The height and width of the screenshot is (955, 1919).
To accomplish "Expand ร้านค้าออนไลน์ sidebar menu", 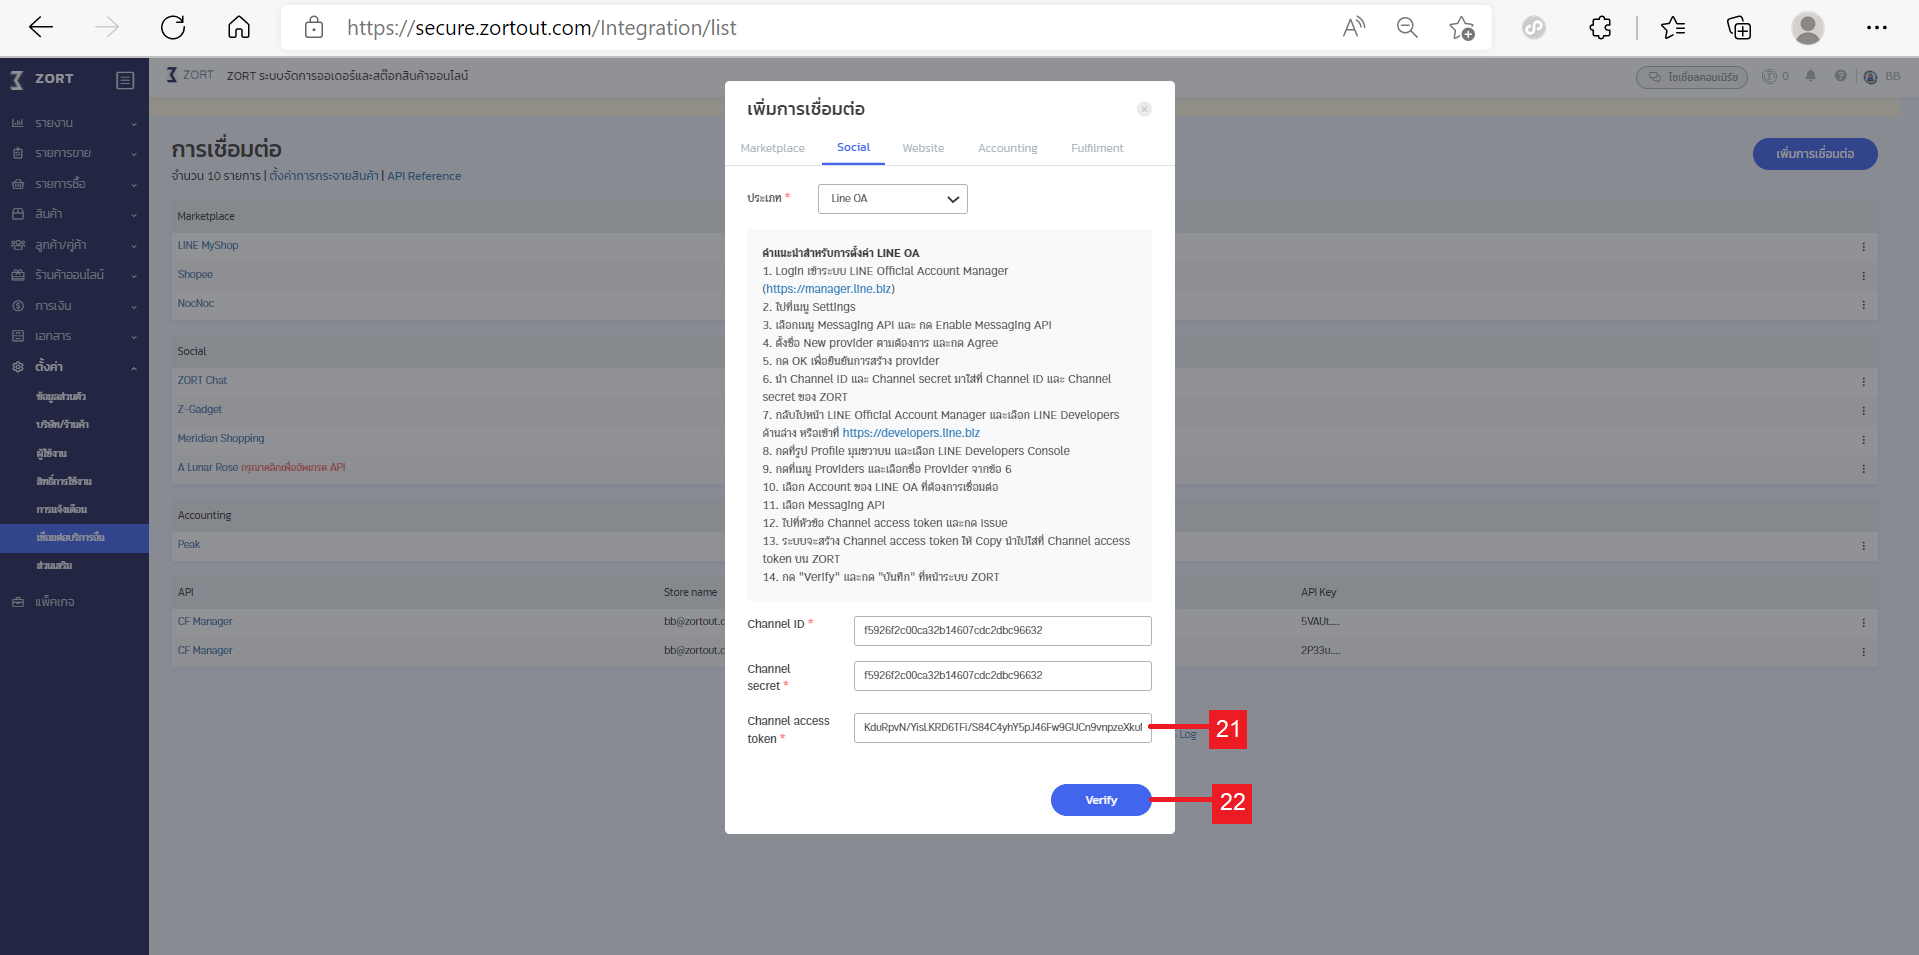I will pos(74,275).
